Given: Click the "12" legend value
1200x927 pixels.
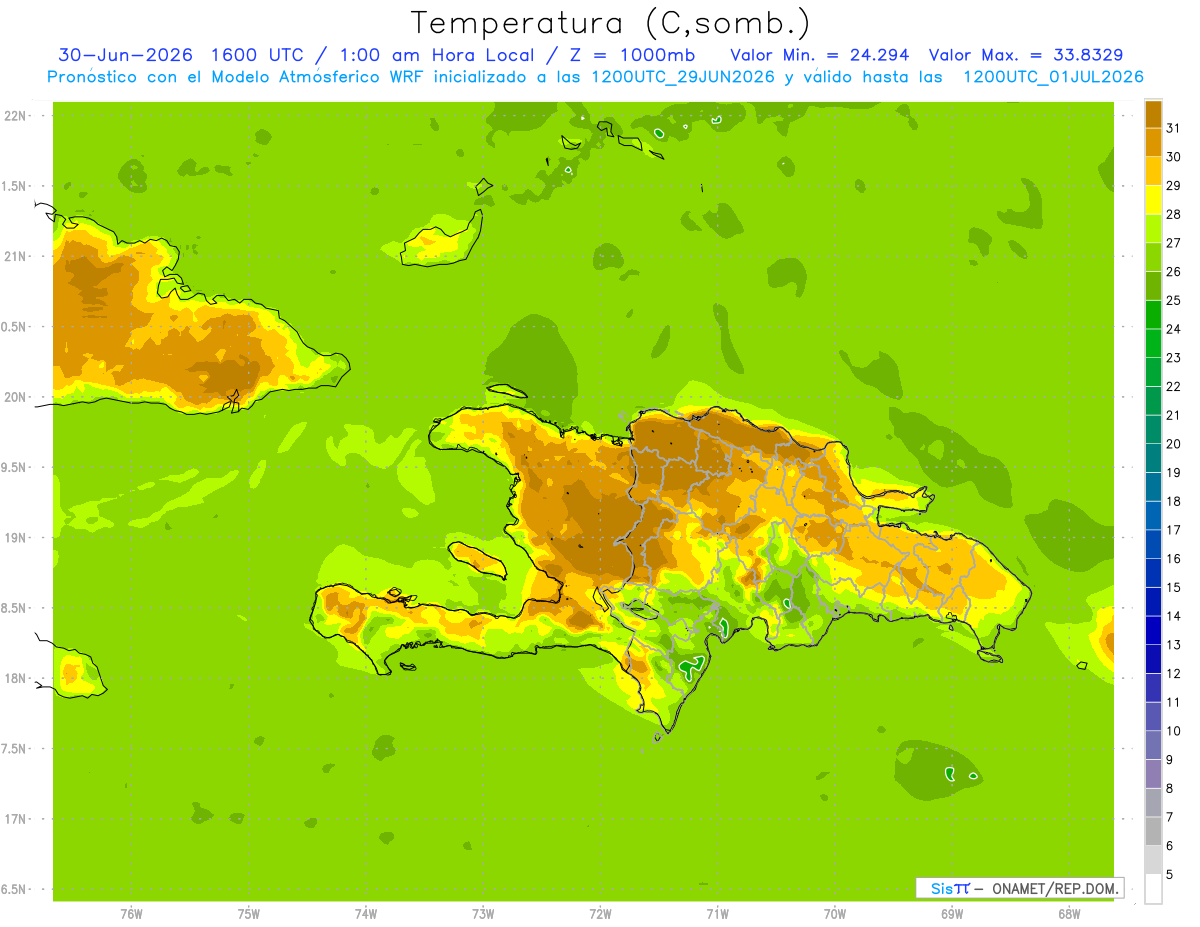Looking at the screenshot, I should 1174,674.
